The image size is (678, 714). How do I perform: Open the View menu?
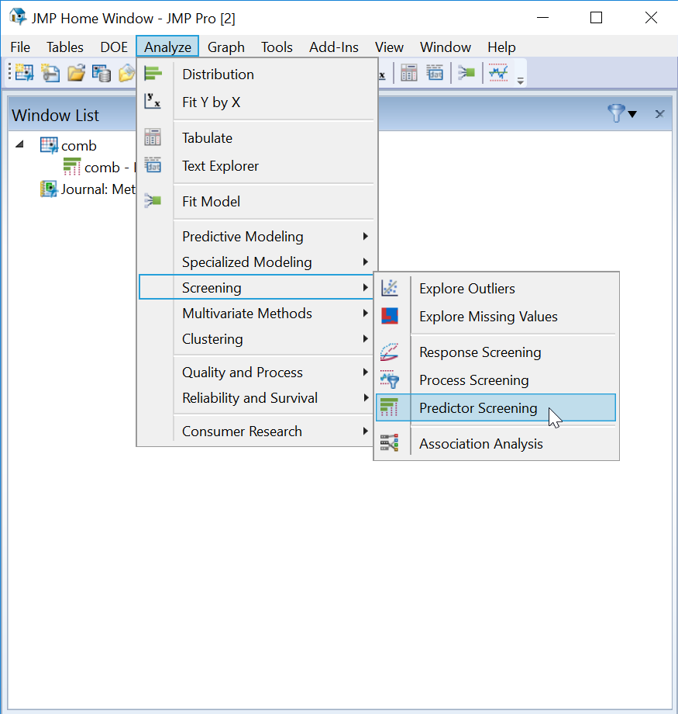point(389,47)
